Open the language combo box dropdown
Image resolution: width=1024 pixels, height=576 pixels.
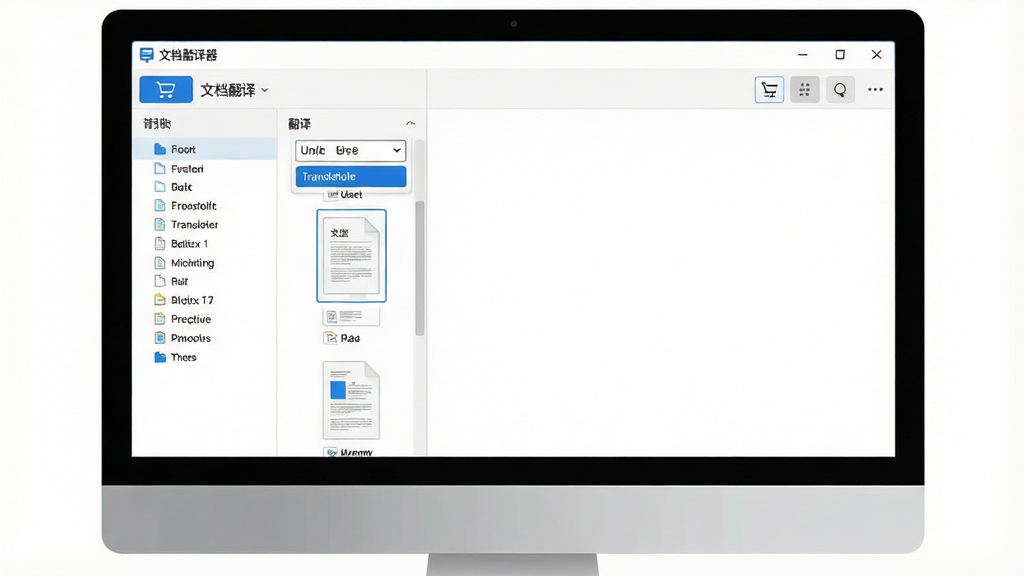click(x=351, y=150)
